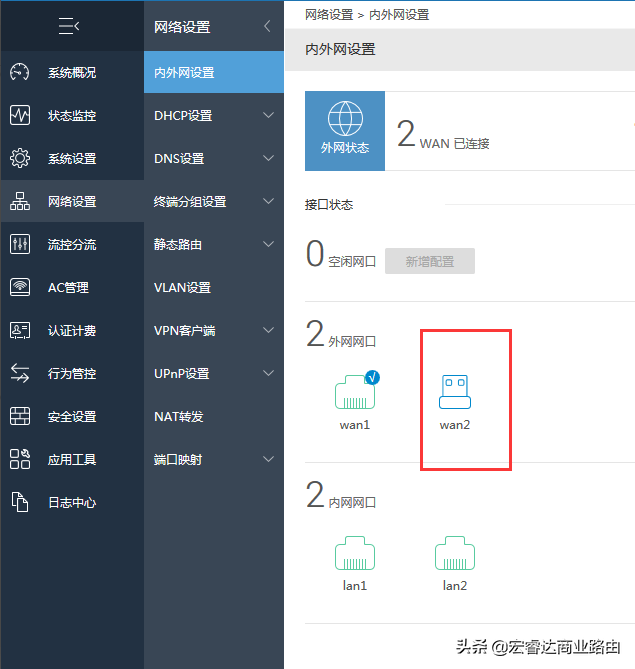Screen dimensions: 635x669
Task: Click the 网络设置 submenu panel title
Action: (x=182, y=27)
